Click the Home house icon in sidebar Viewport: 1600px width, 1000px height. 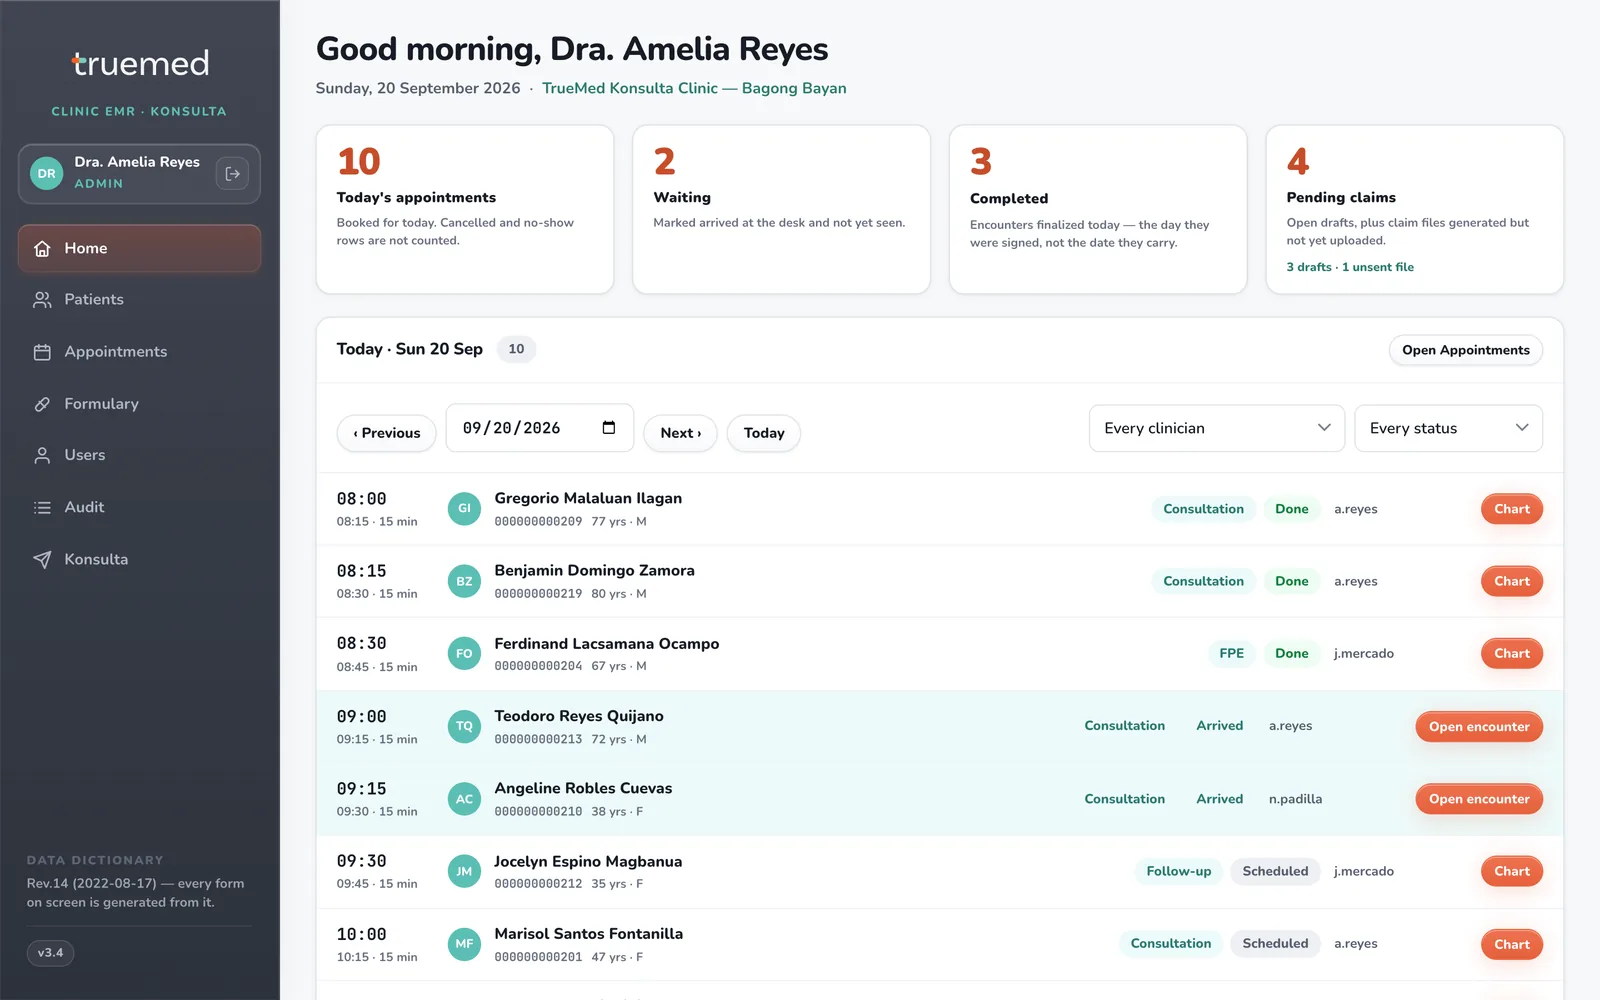42,249
